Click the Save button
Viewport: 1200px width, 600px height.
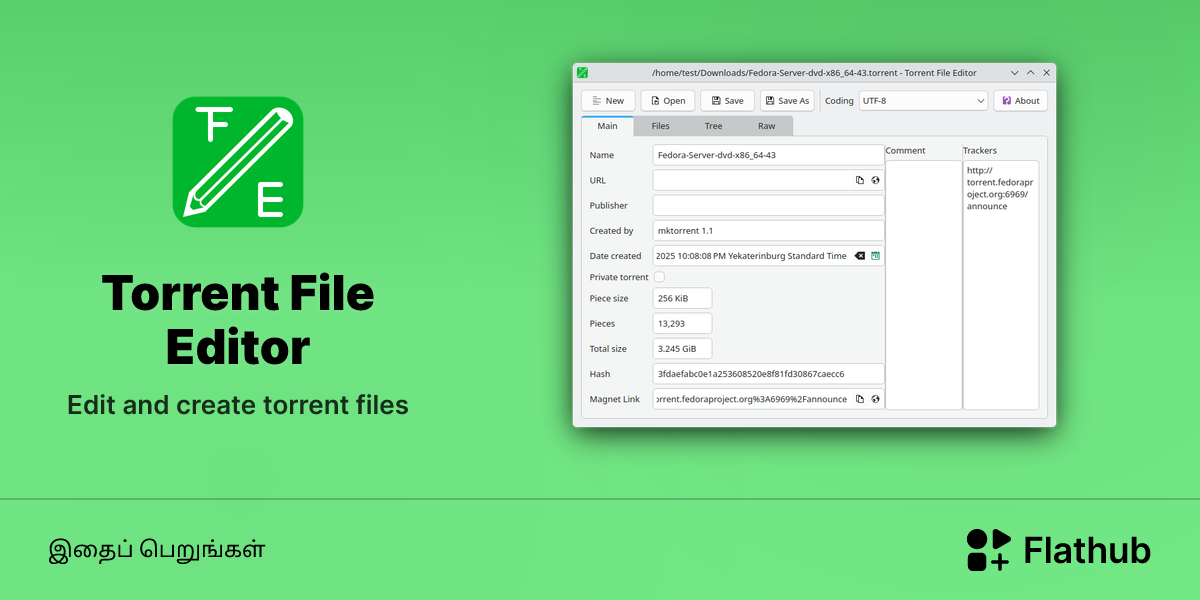click(x=727, y=101)
